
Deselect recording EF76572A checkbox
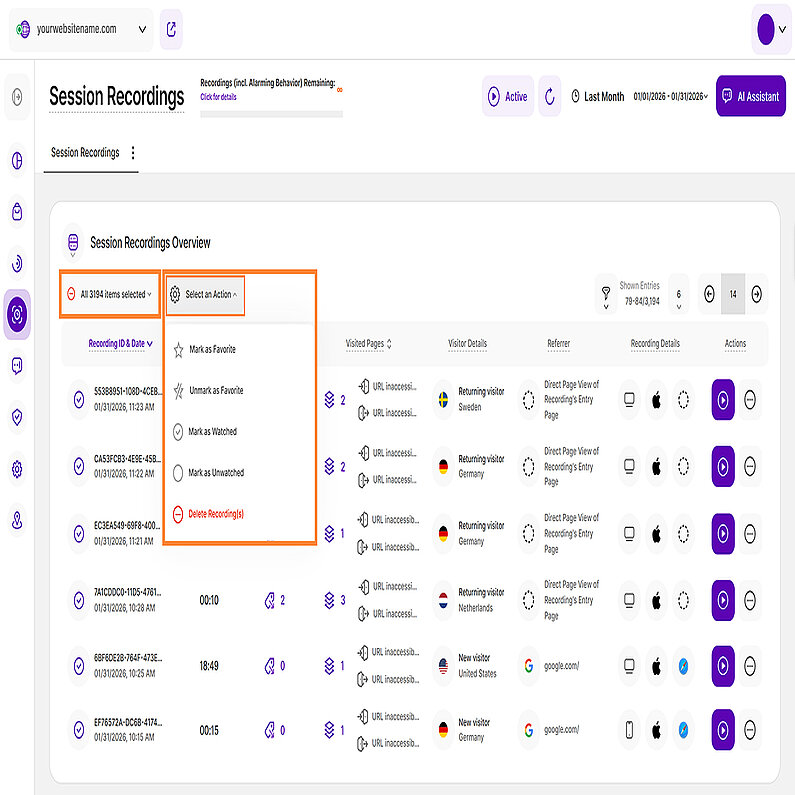[78, 730]
